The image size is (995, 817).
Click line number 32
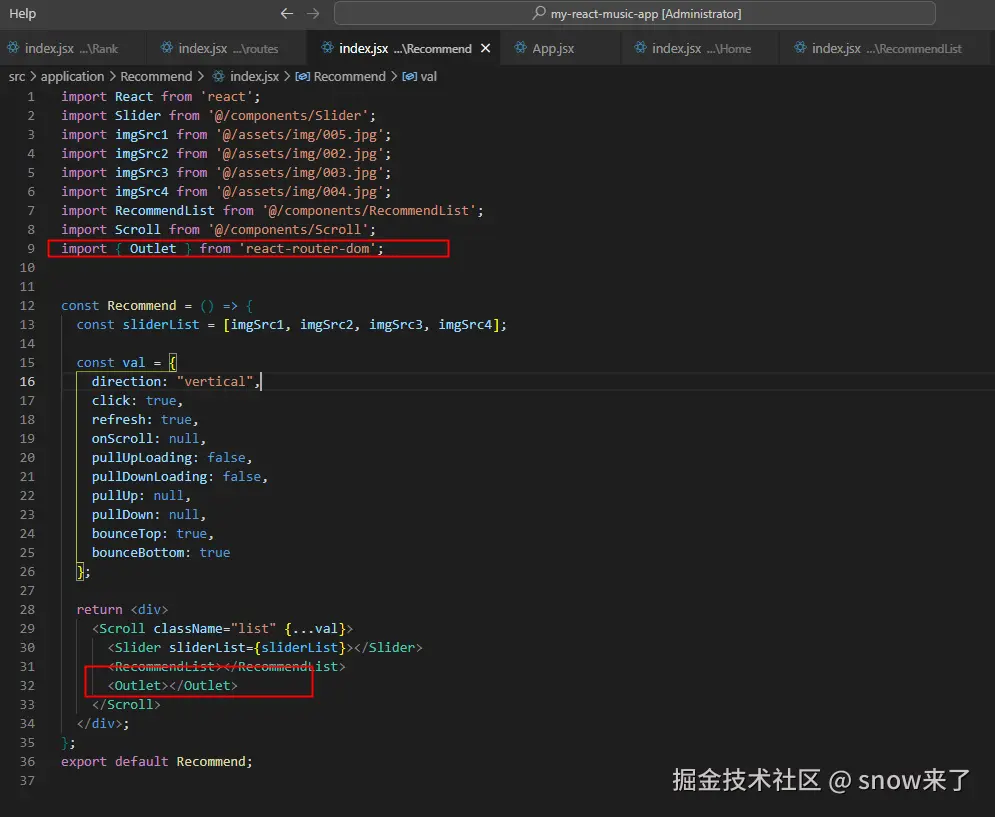click(x=27, y=686)
